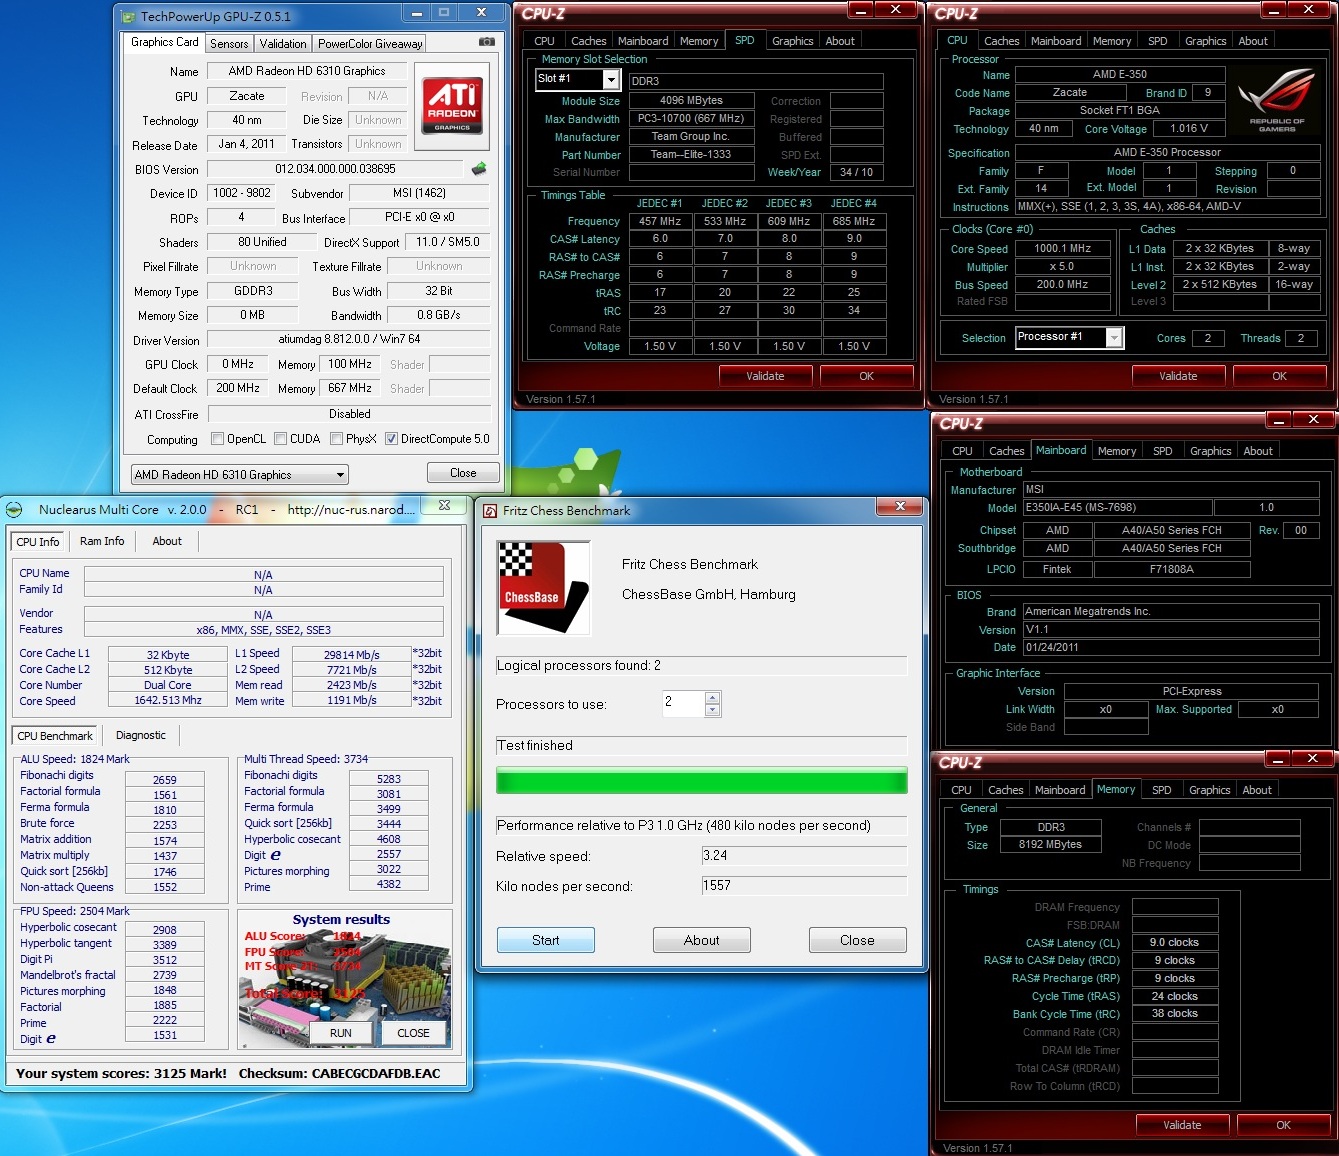The width and height of the screenshot is (1339, 1156).
Task: Click the Republic of Gamers logo in CPU-Z
Action: 1276,102
